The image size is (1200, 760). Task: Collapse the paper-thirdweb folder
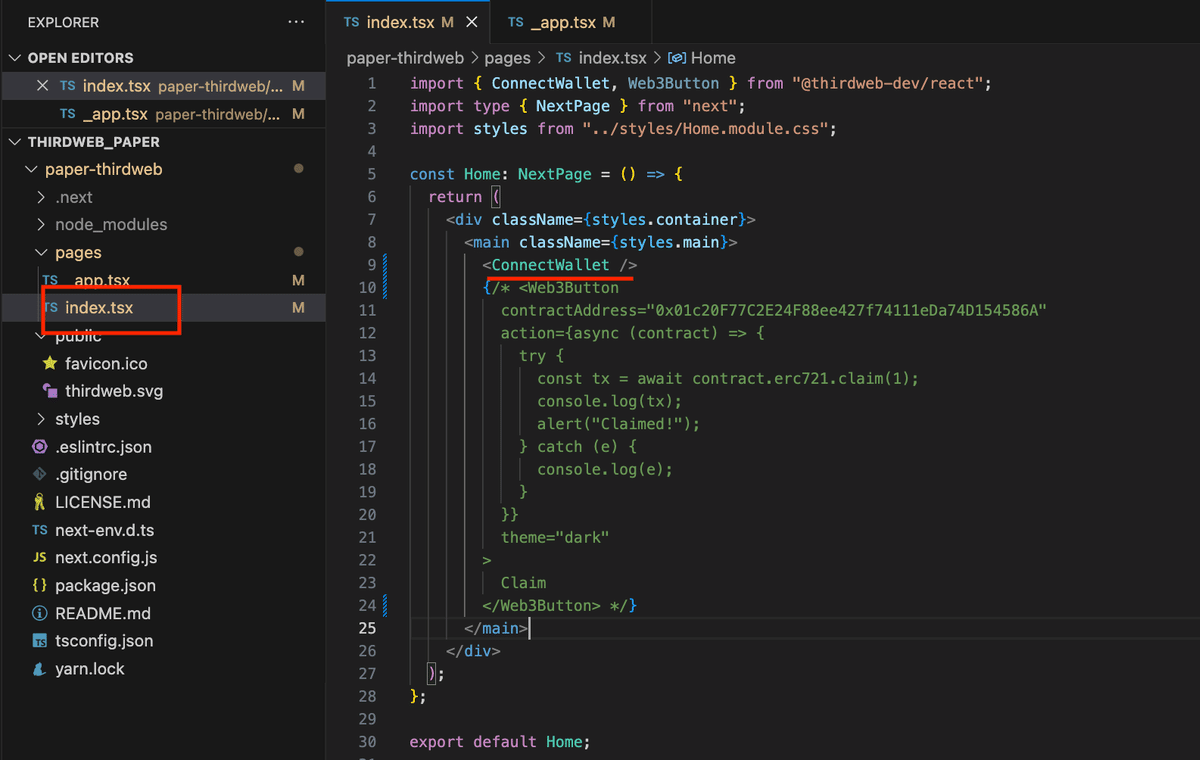32,169
